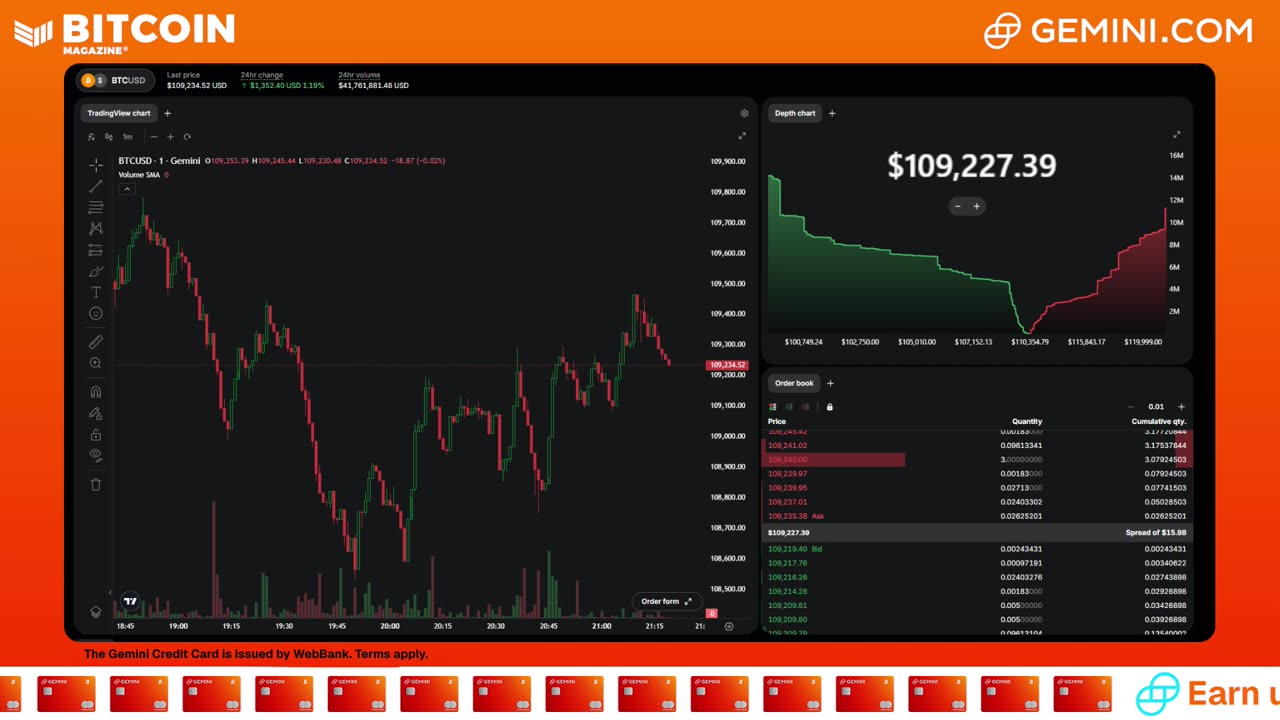Click the 109,219.40 Bid row

coord(977,549)
